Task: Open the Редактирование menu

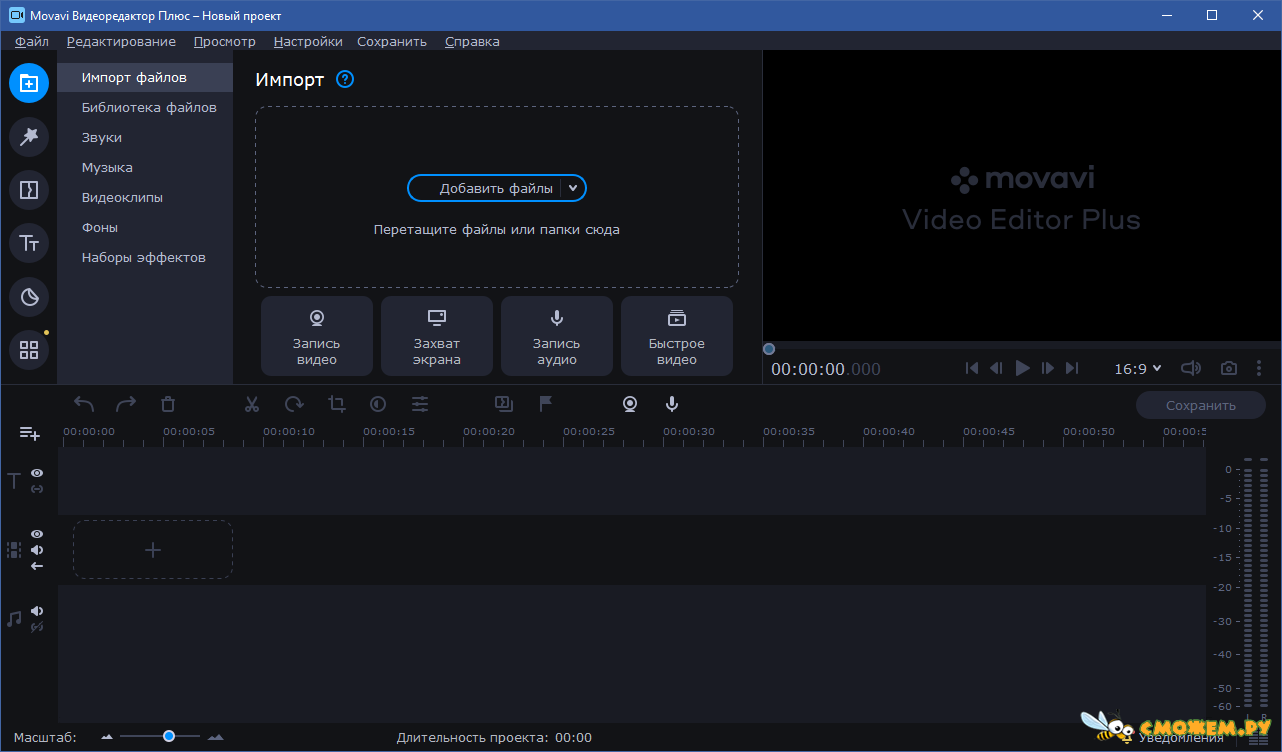Action: [x=121, y=41]
